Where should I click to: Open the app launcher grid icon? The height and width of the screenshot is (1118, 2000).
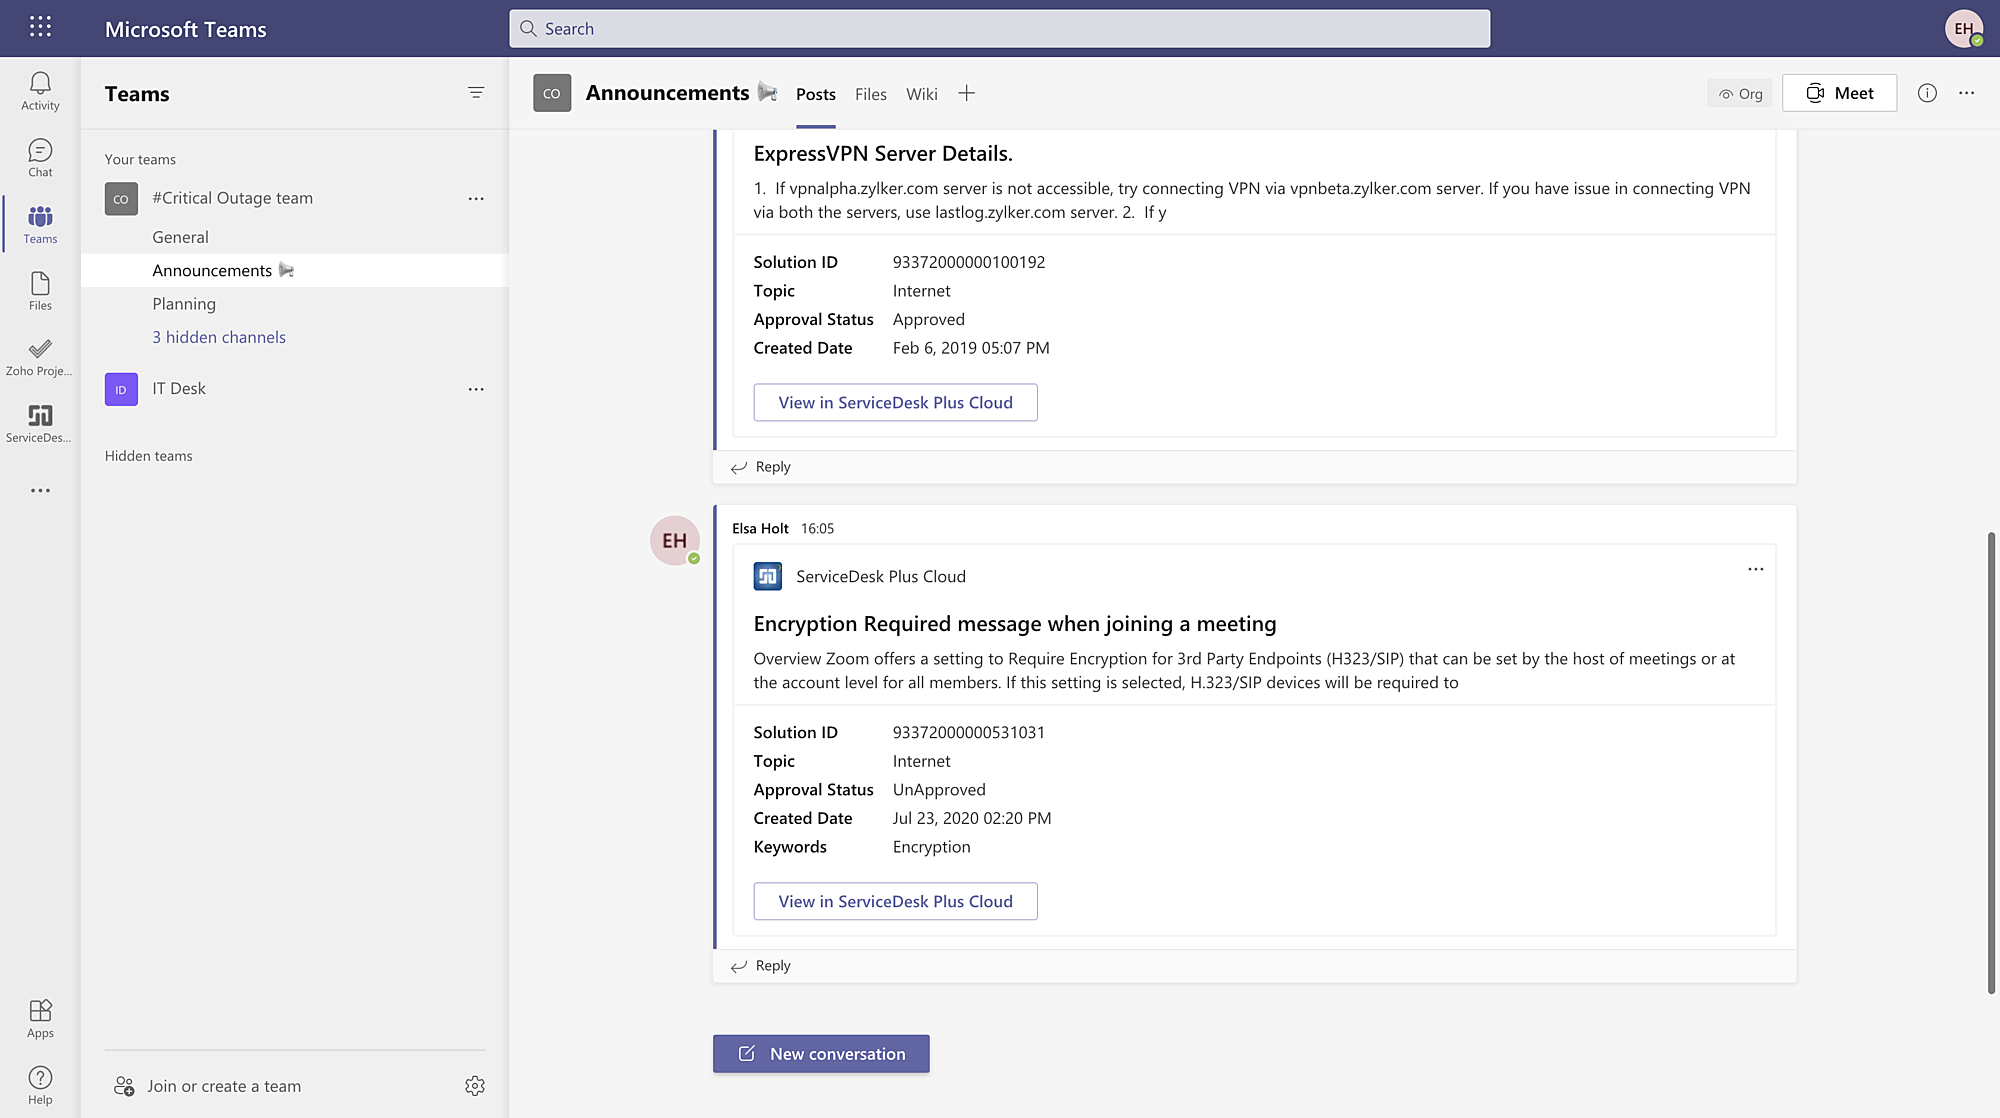click(40, 27)
